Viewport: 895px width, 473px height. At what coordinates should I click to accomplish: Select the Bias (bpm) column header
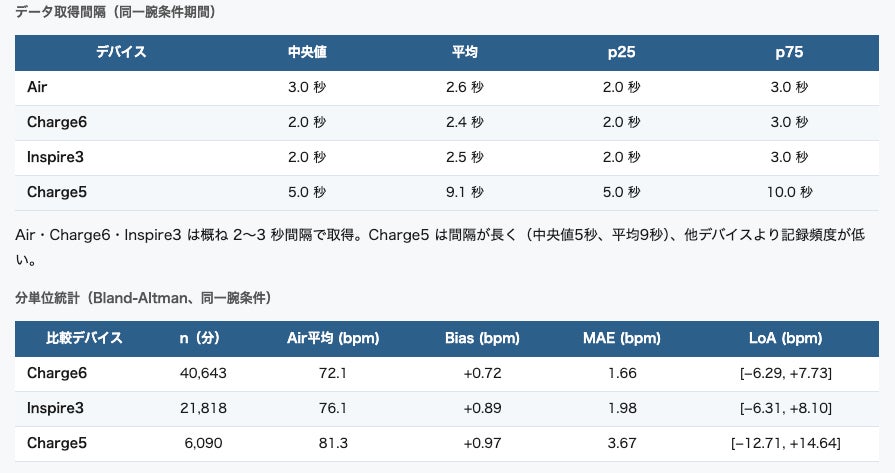pyautogui.click(x=482, y=338)
